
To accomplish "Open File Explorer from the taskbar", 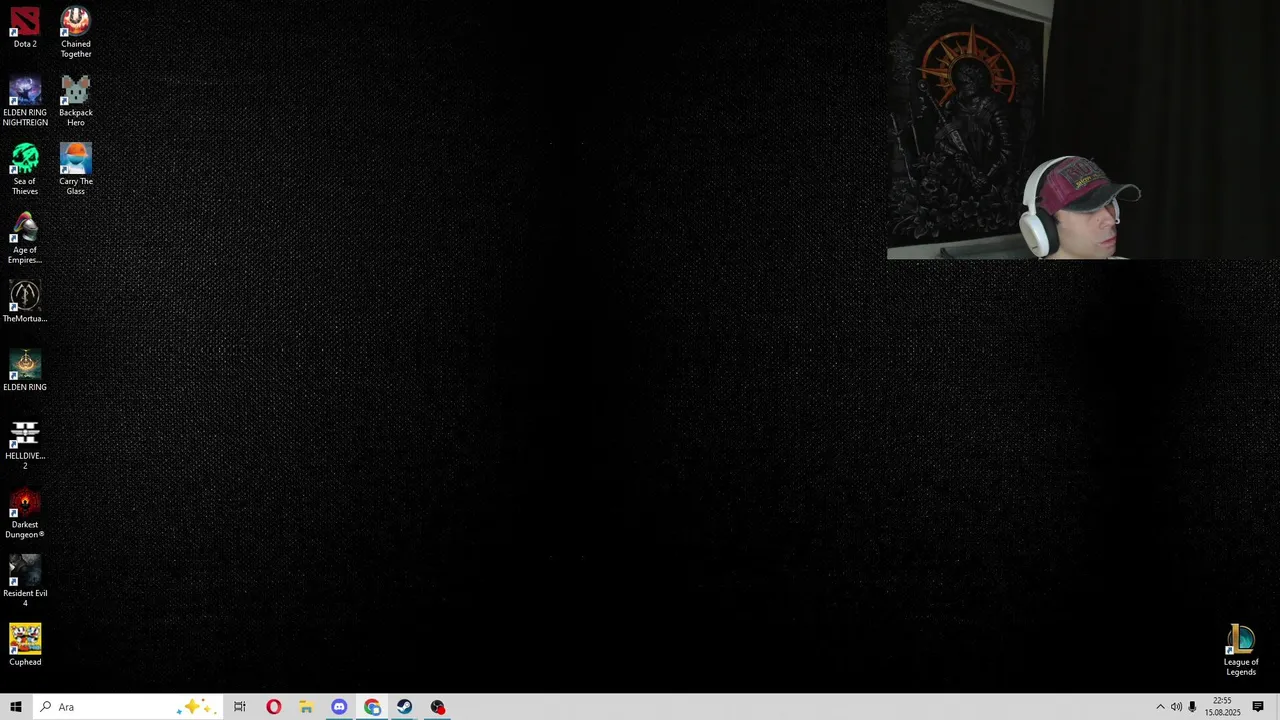I will click(x=306, y=707).
